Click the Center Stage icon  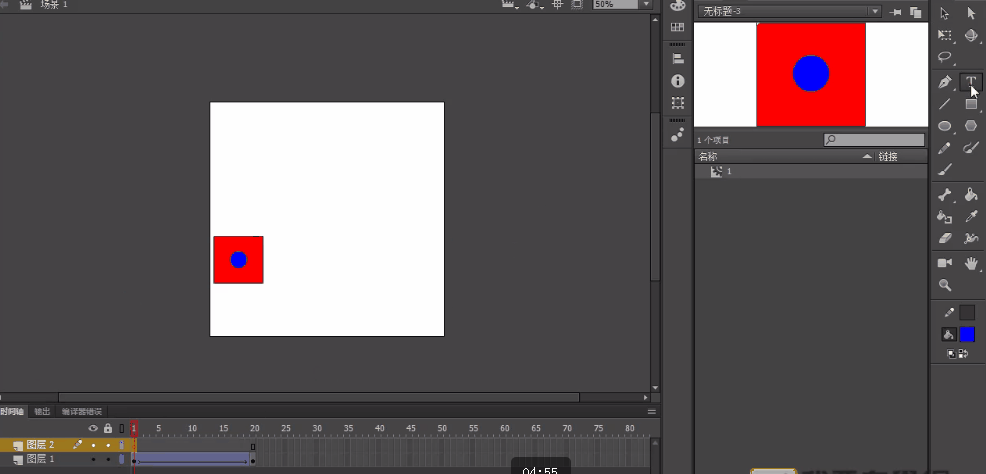[x=557, y=4]
